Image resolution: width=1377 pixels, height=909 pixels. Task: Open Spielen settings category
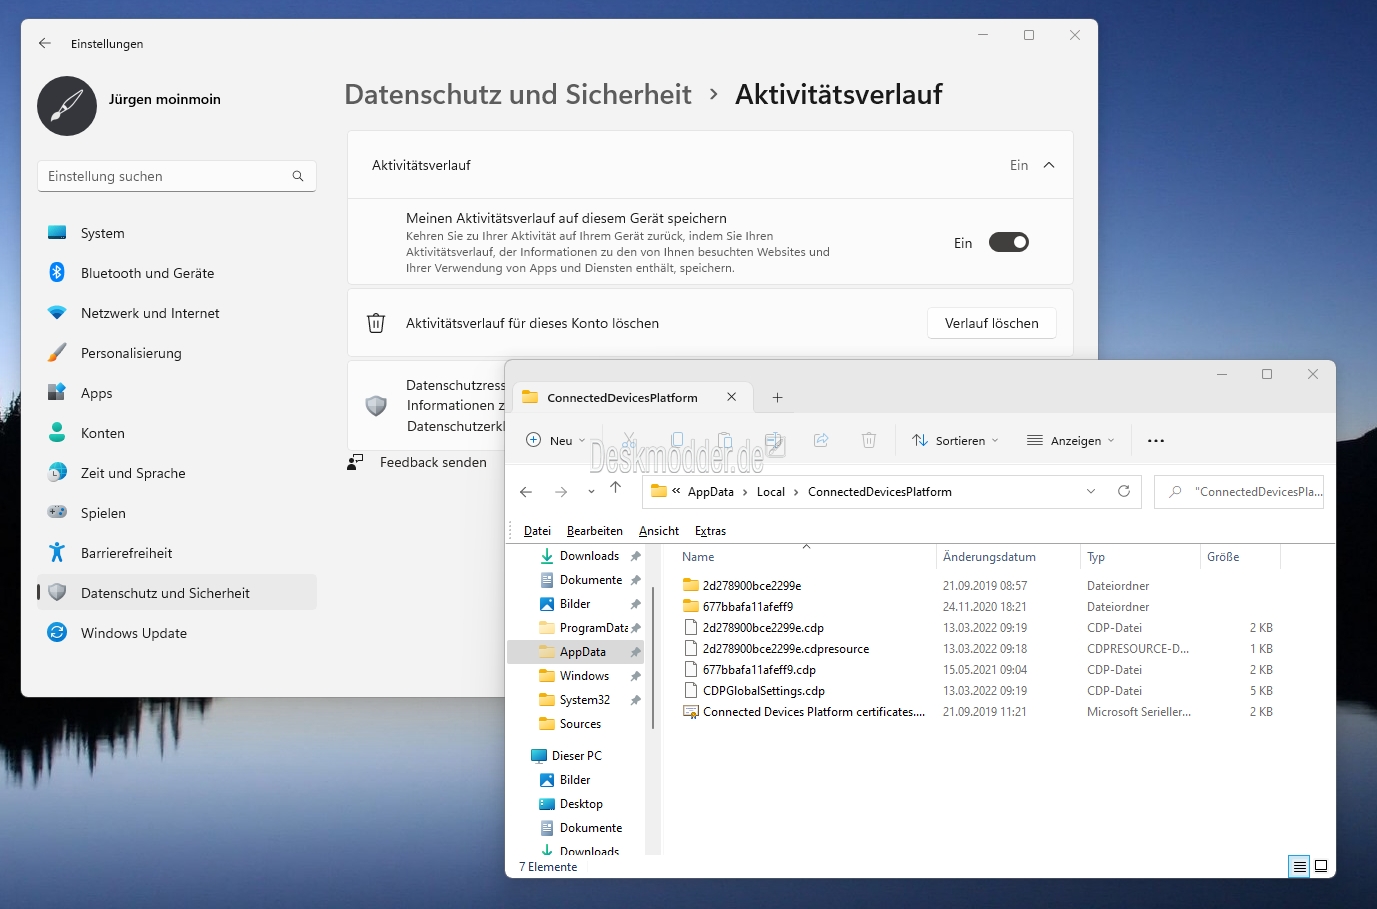pos(177,513)
